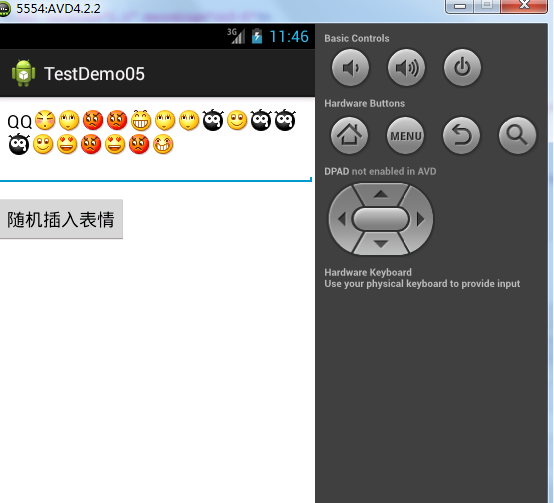554x503 pixels.
Task: Tap the 3G signal strength icon
Action: tap(236, 36)
